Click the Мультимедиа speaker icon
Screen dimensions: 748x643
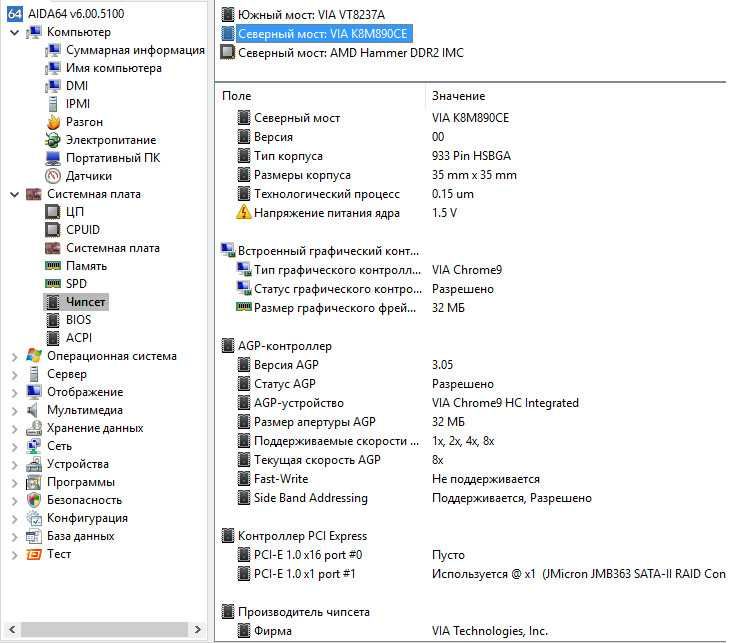[x=33, y=410]
